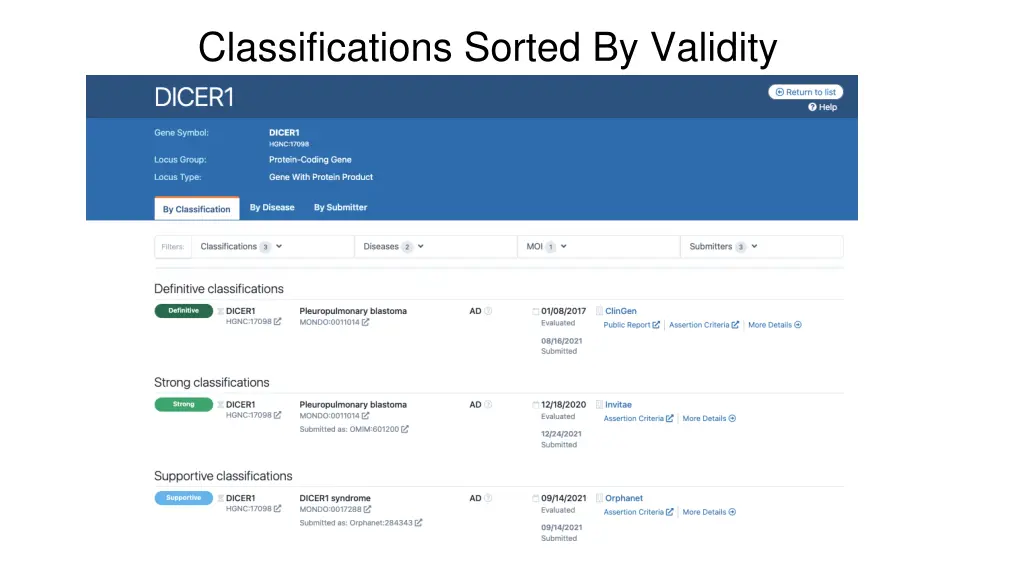Click the external link icon on Invitae Assertion Criteria
This screenshot has width=1024, height=576.
pyautogui.click(x=667, y=418)
